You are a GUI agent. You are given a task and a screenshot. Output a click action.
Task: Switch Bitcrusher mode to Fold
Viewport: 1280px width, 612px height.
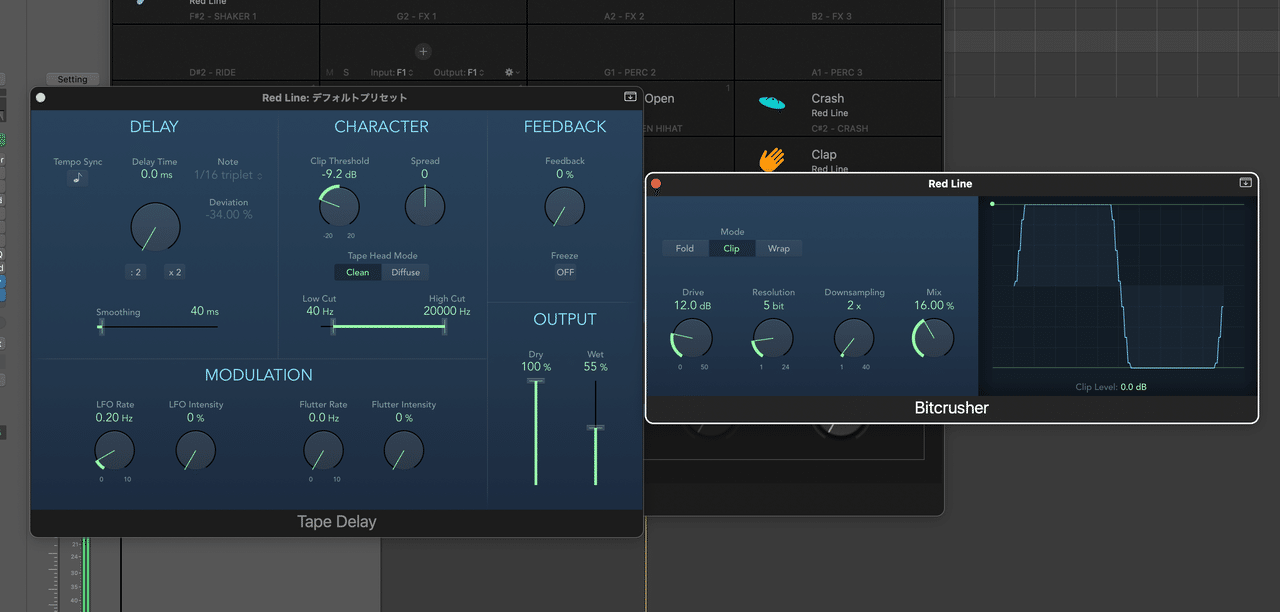tap(684, 248)
